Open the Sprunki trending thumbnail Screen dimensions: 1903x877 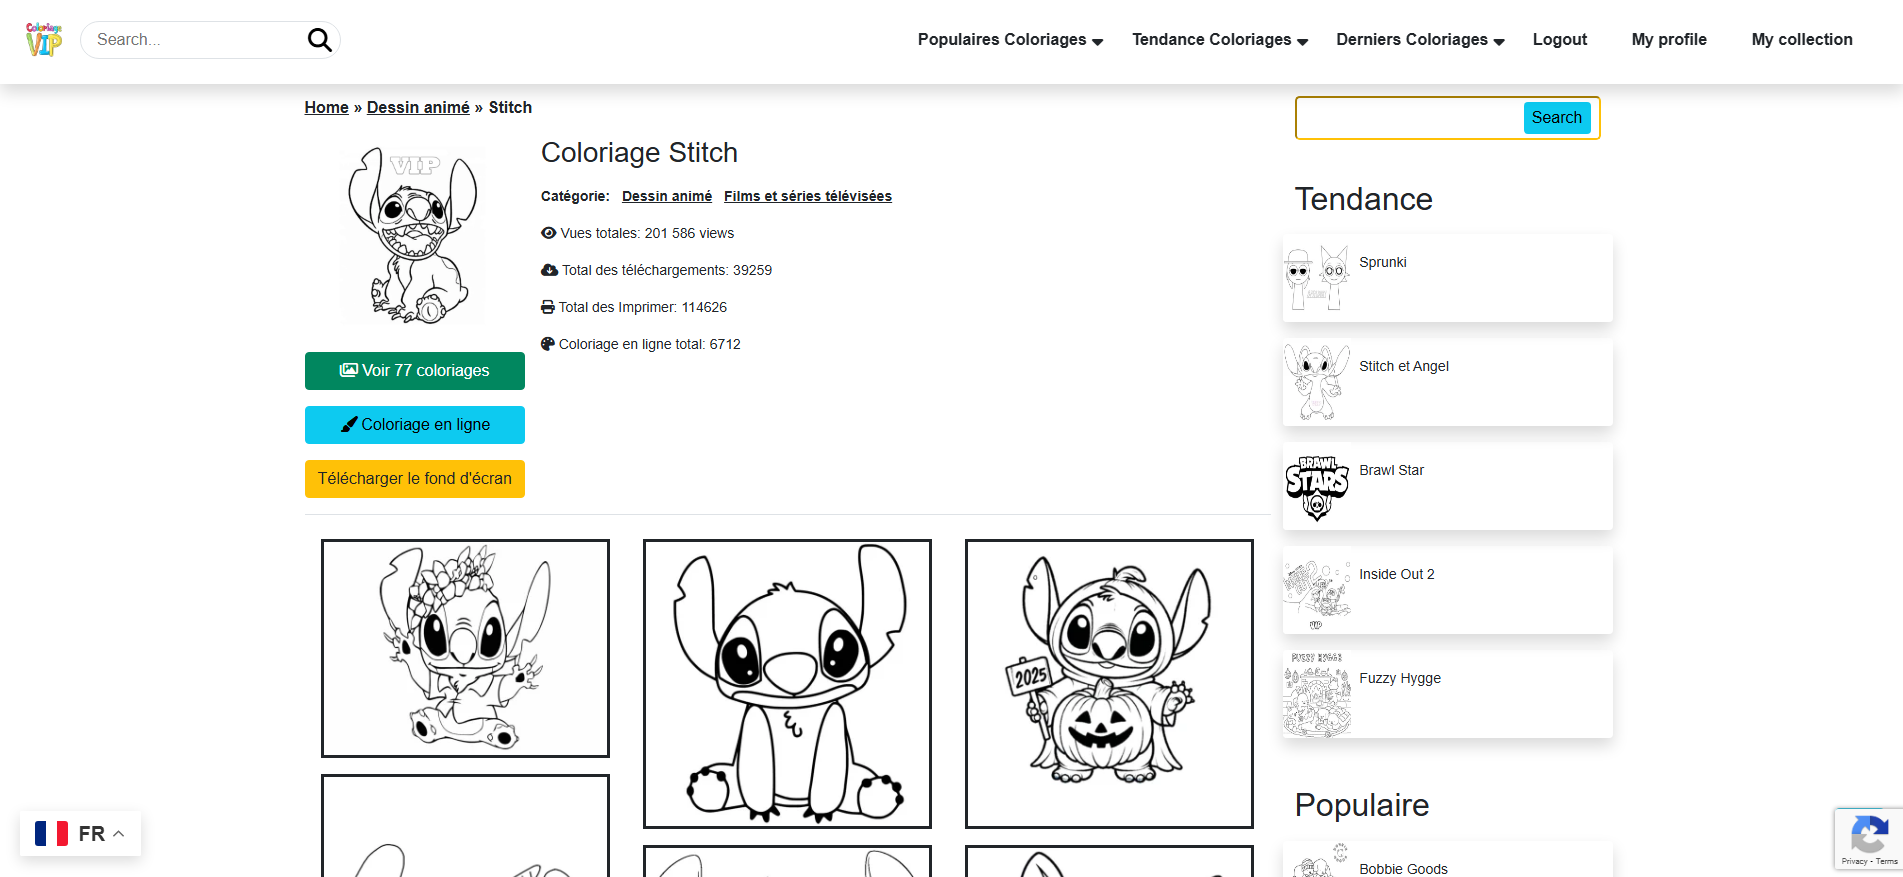coord(1317,278)
